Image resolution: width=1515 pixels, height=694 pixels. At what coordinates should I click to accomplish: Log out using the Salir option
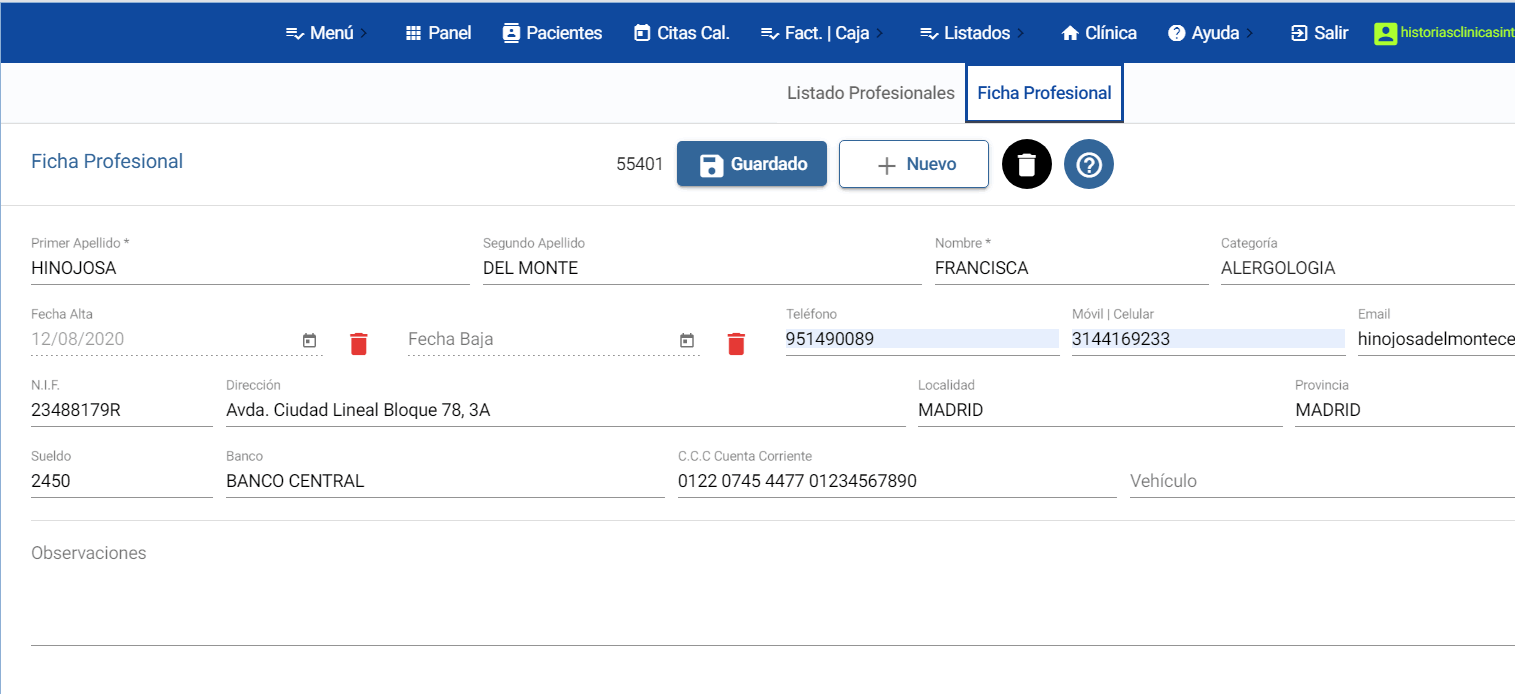point(1319,33)
